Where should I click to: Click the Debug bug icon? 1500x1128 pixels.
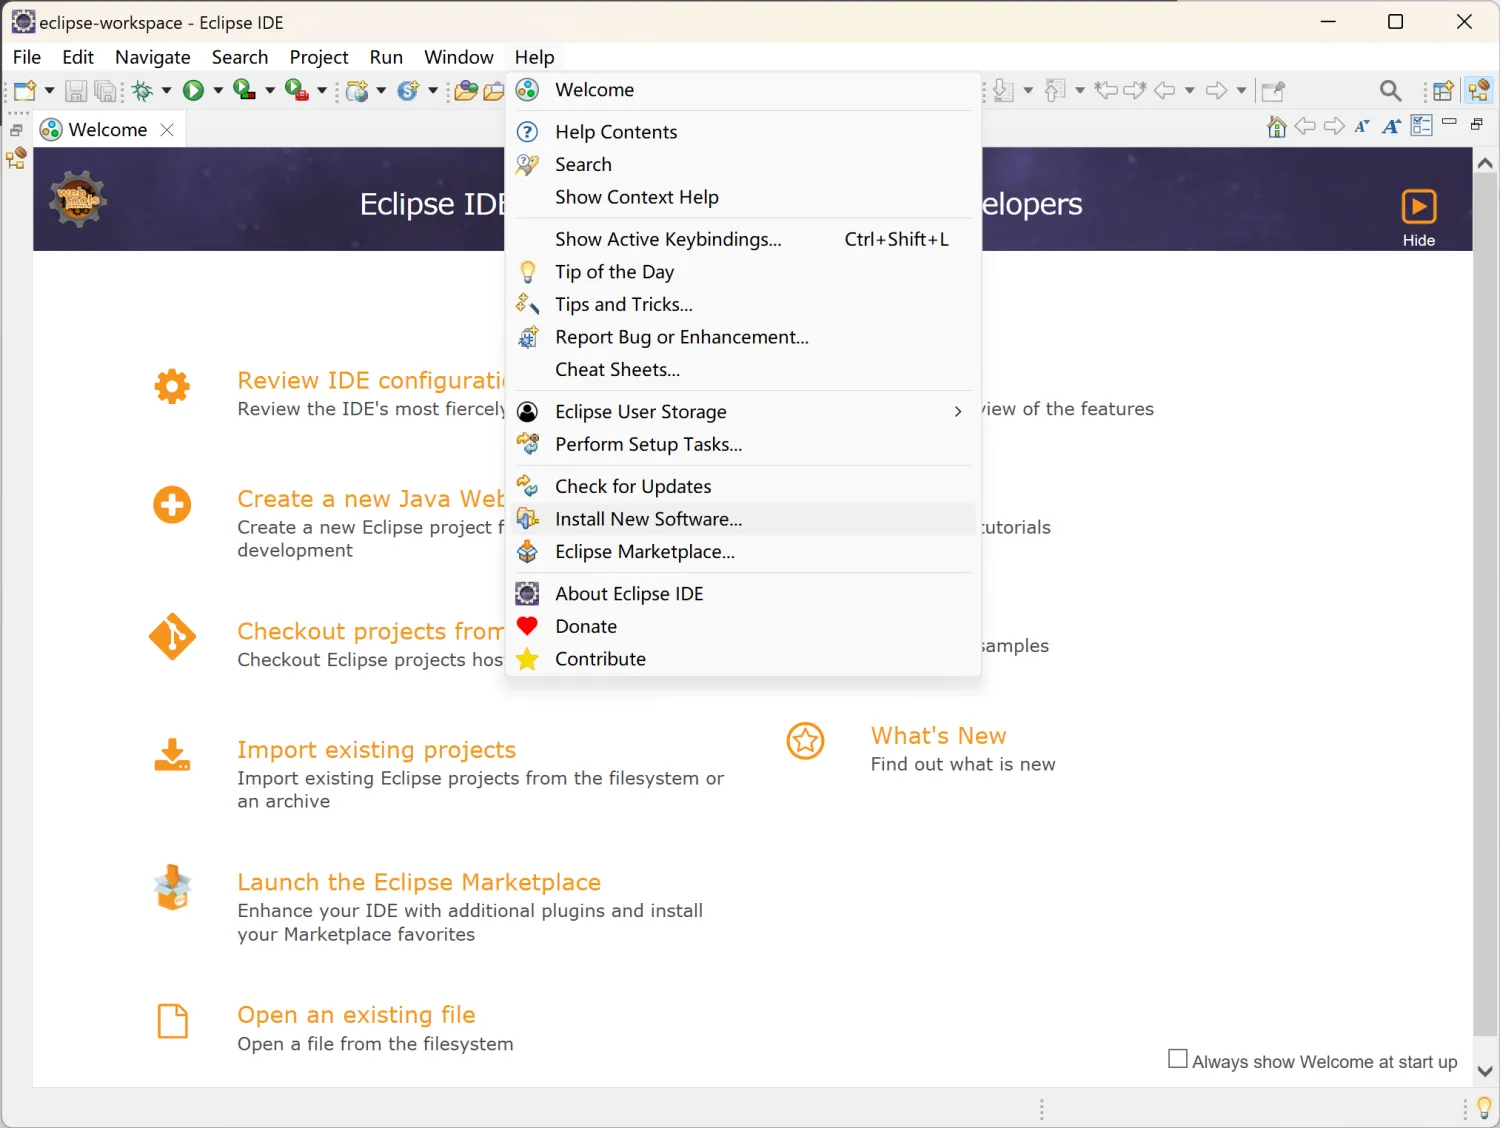(x=142, y=91)
